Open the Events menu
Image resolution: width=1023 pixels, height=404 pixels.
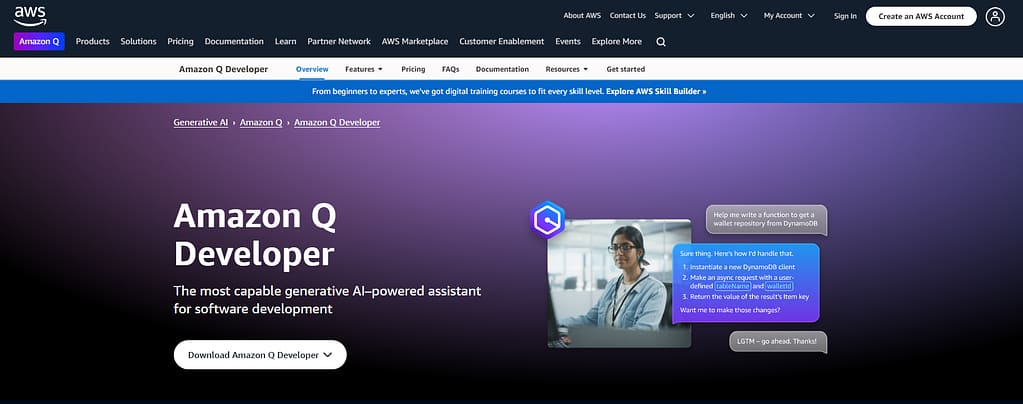point(568,42)
